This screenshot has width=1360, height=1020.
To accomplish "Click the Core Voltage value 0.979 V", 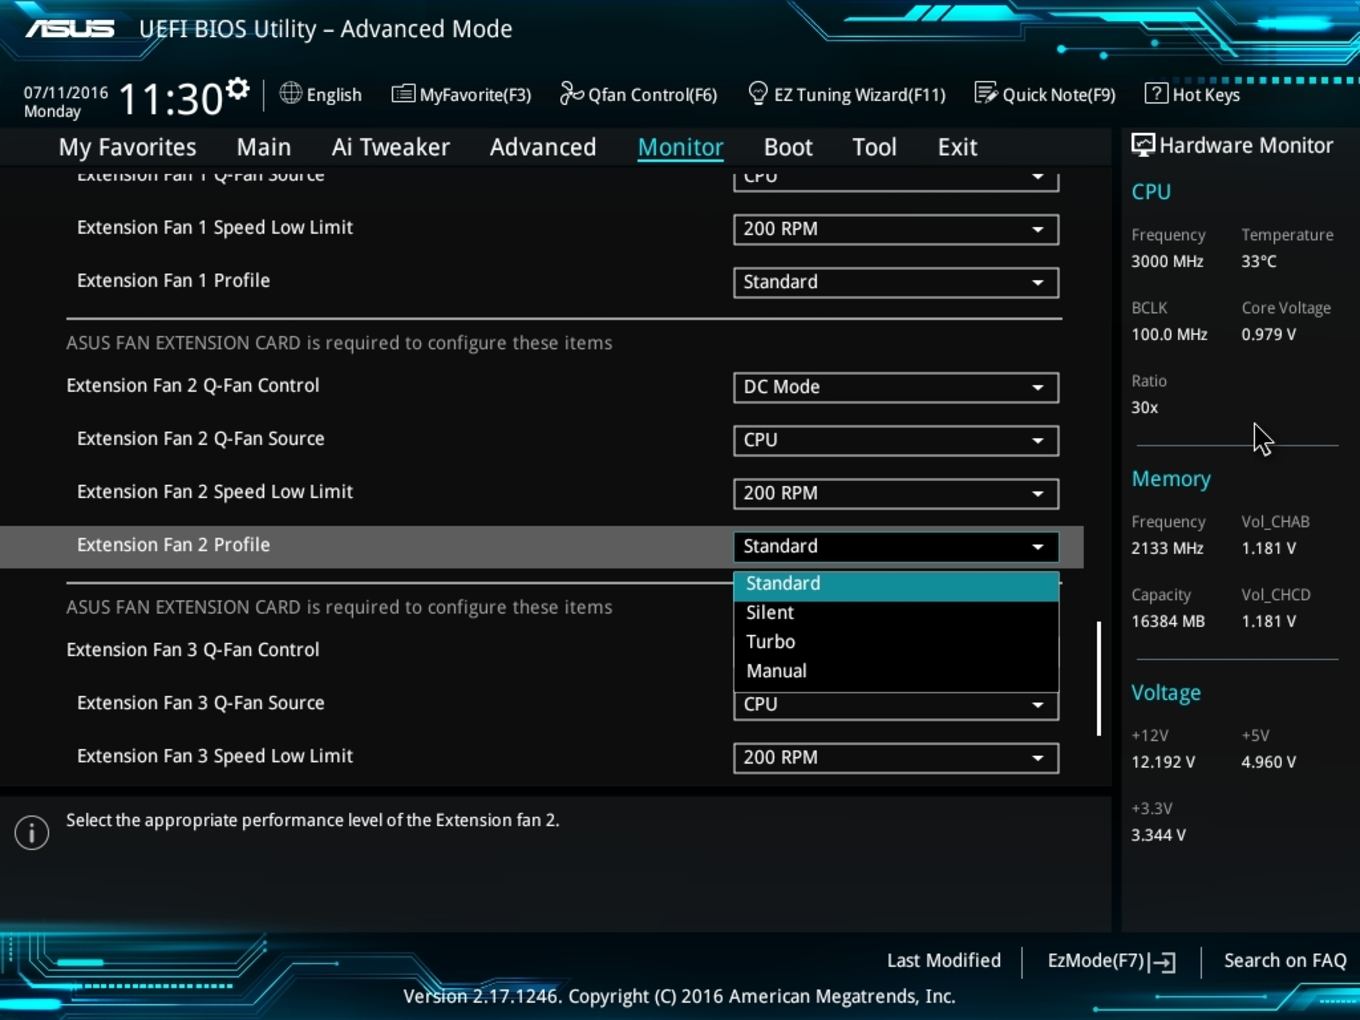I will (x=1269, y=335).
